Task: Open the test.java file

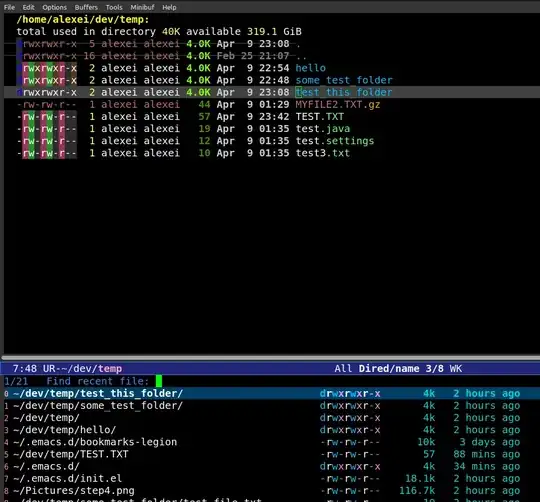Action: [x=323, y=129]
